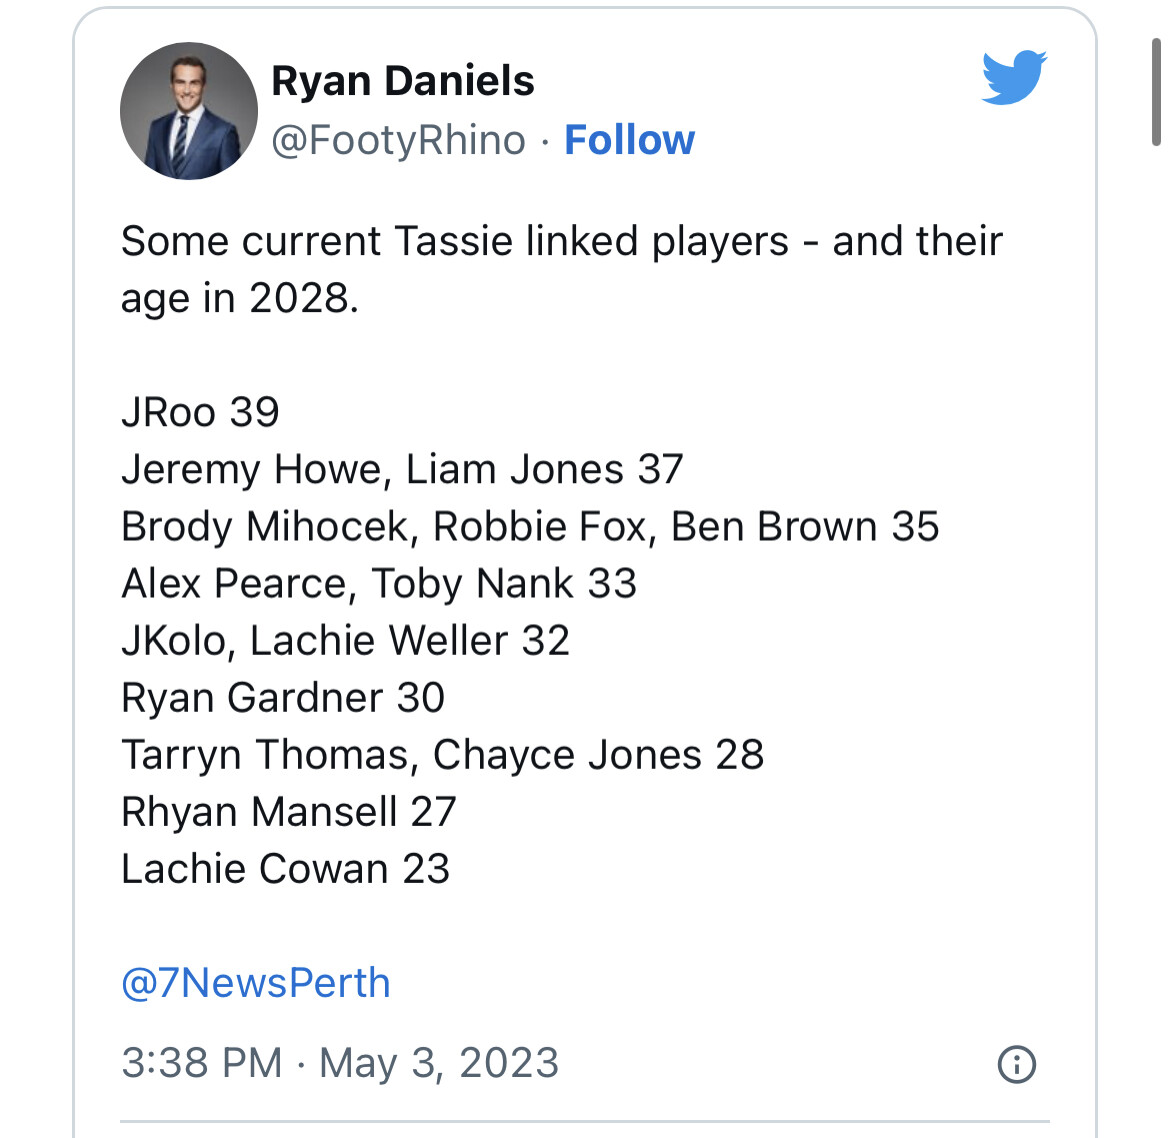Click the 'Alex Pearce, Toby Nank 33' line
Viewport: 1170px width, 1138px height.
click(379, 584)
